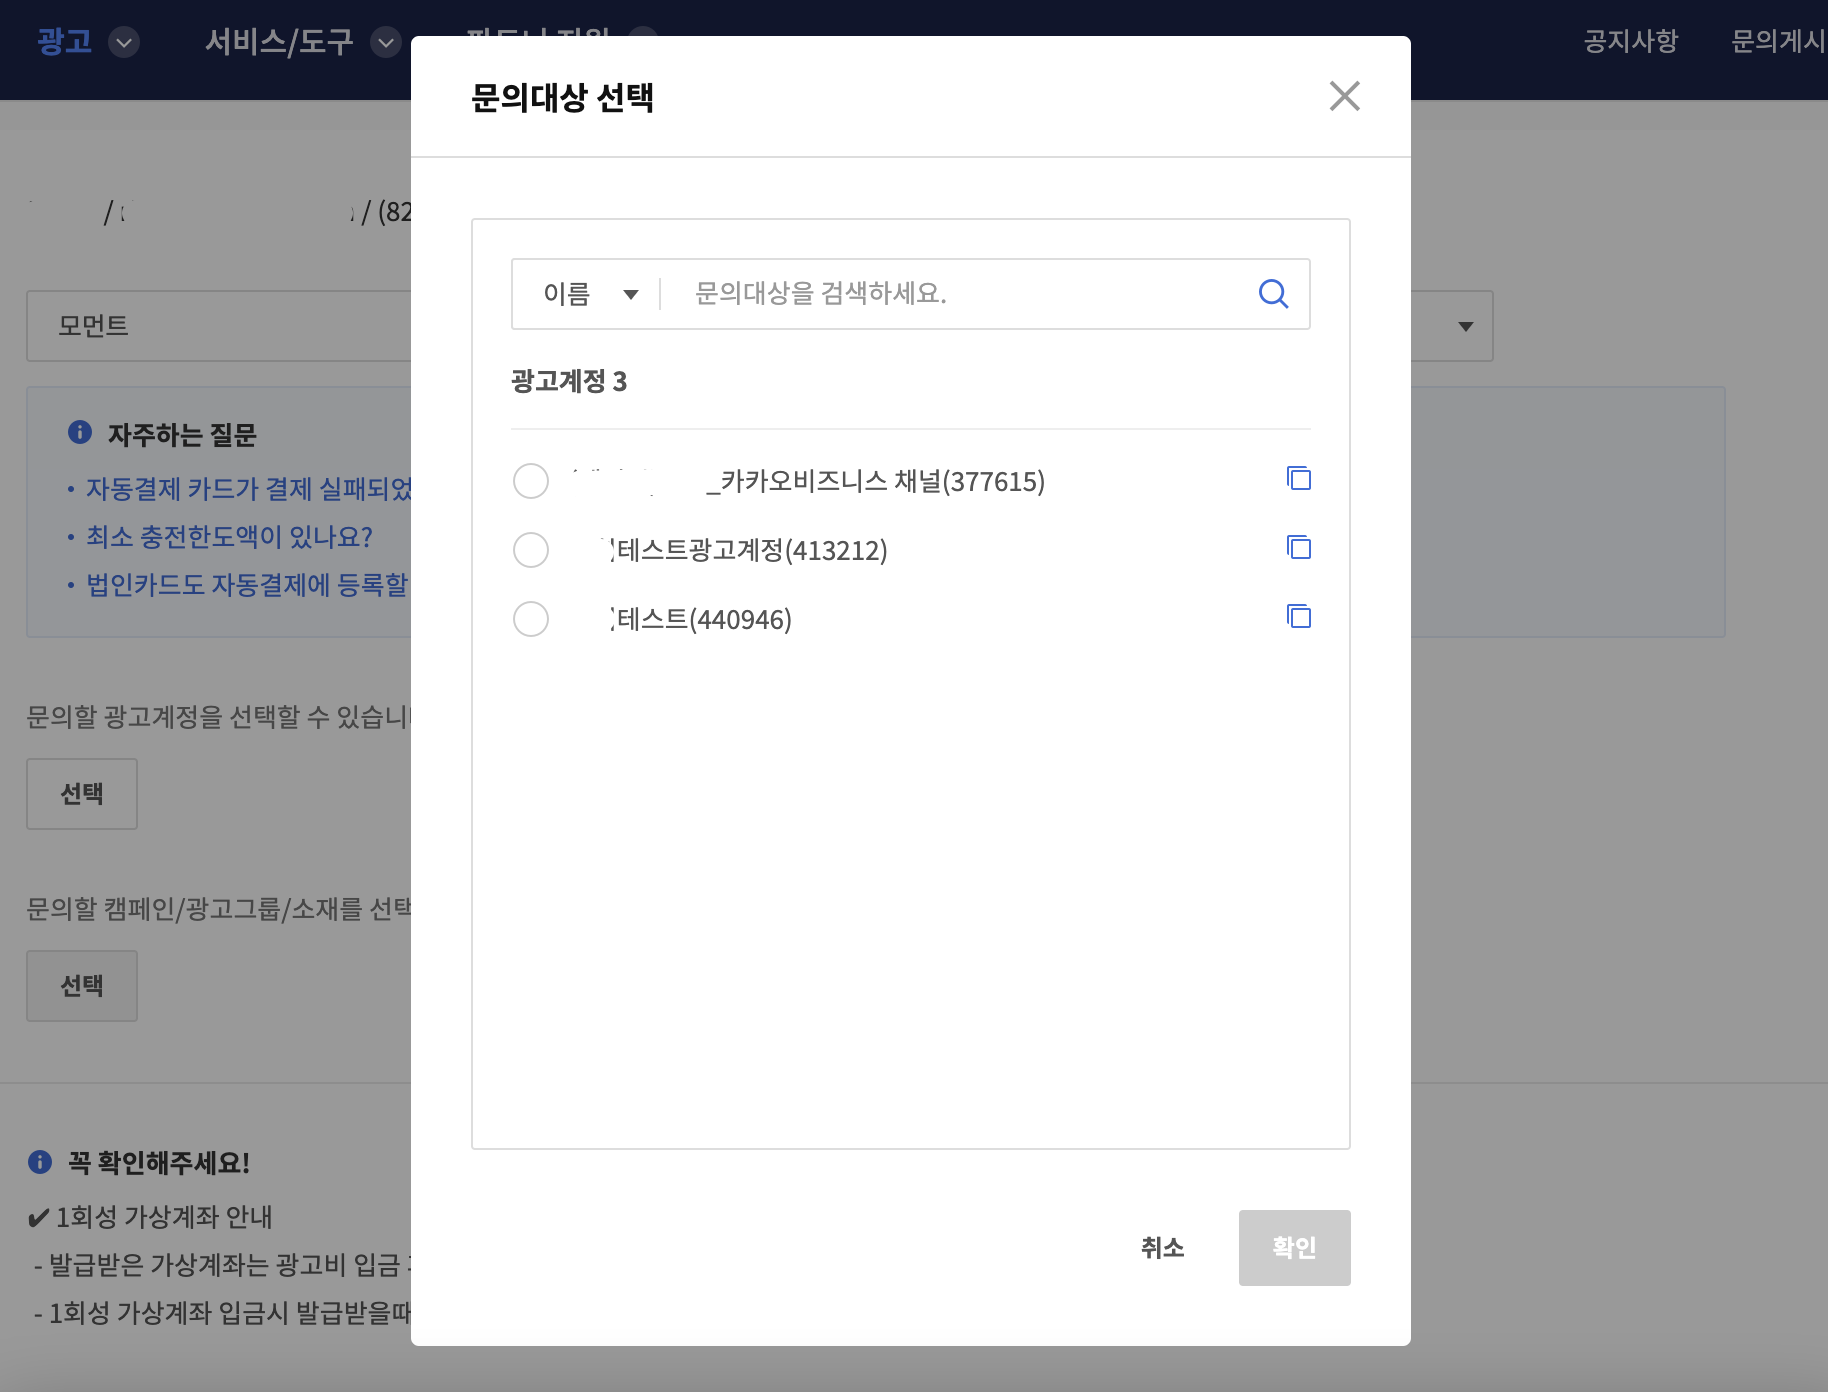Click the search magnifier icon in the dialog

(x=1272, y=294)
